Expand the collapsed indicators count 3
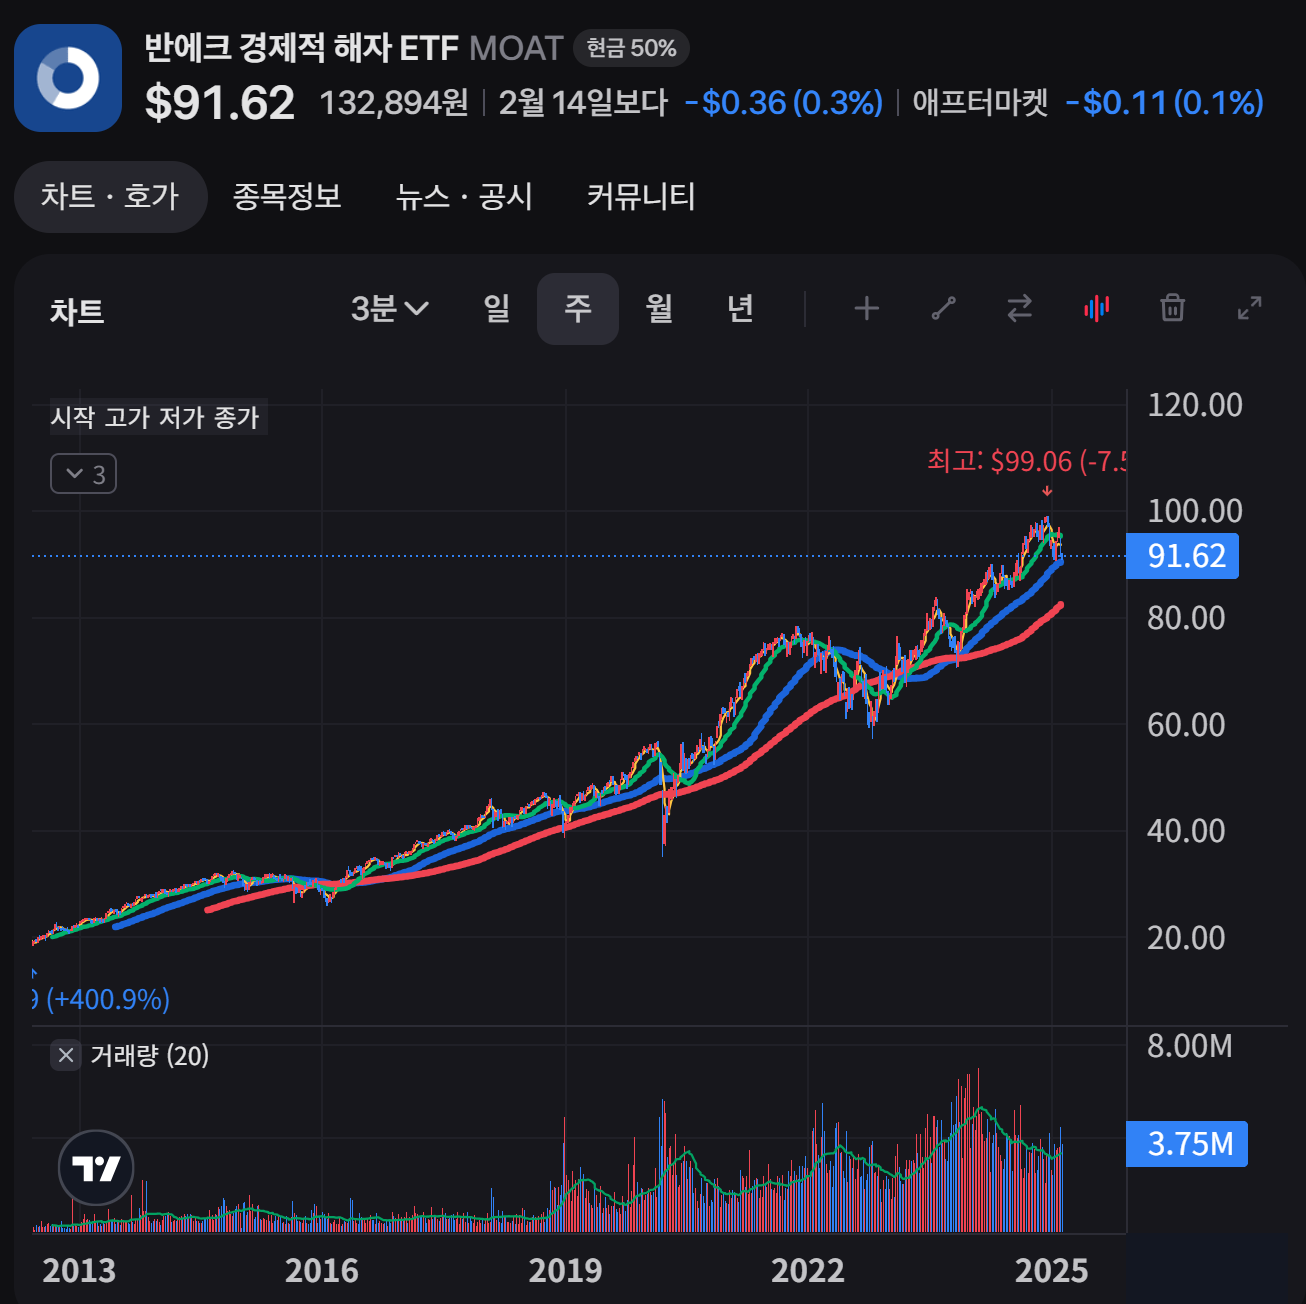The width and height of the screenshot is (1306, 1304). (84, 474)
